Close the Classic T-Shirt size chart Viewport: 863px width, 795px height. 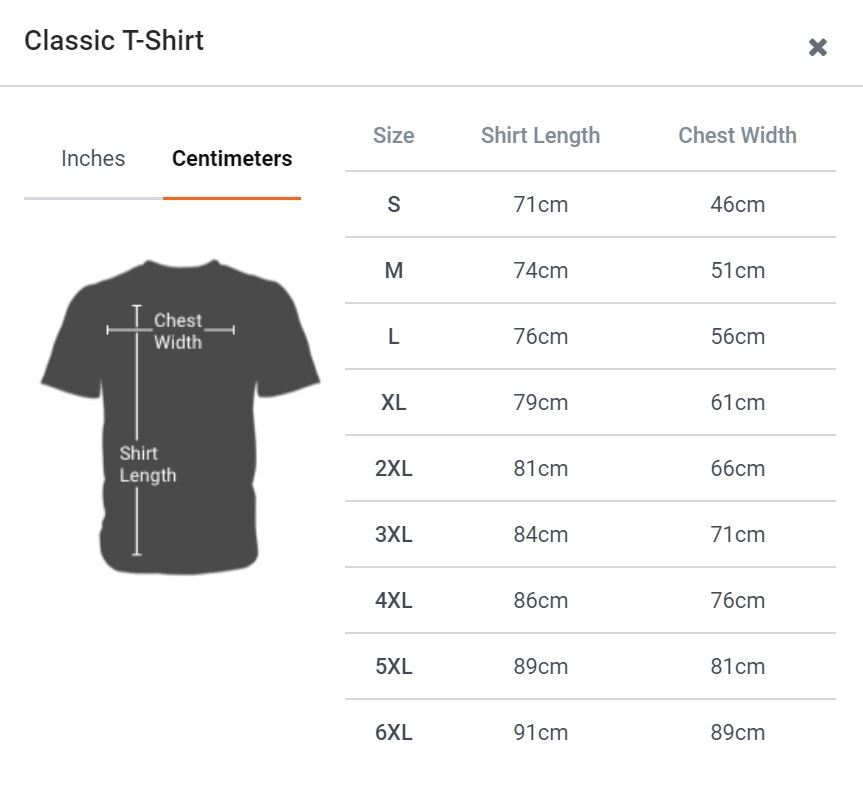pyautogui.click(x=817, y=47)
